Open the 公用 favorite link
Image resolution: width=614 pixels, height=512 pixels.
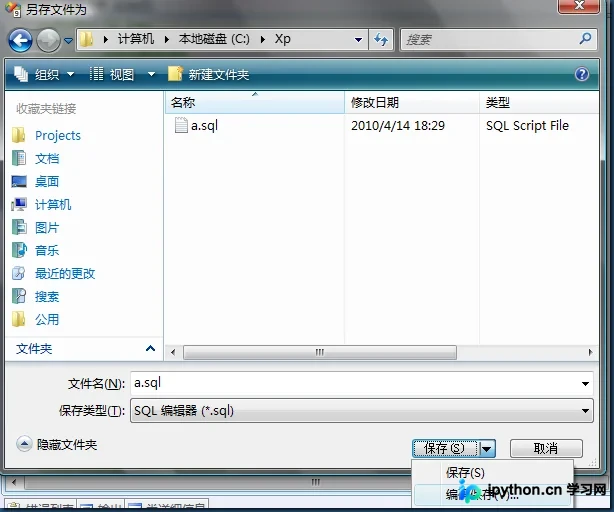point(47,320)
